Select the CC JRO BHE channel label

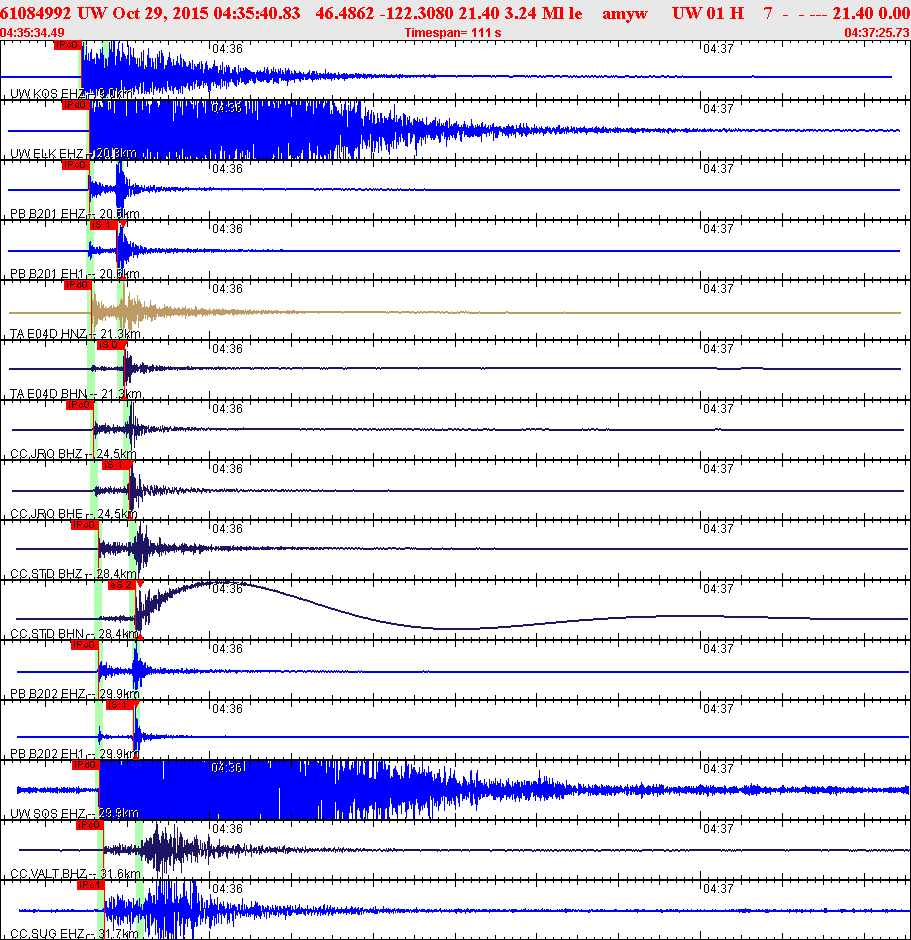click(73, 513)
